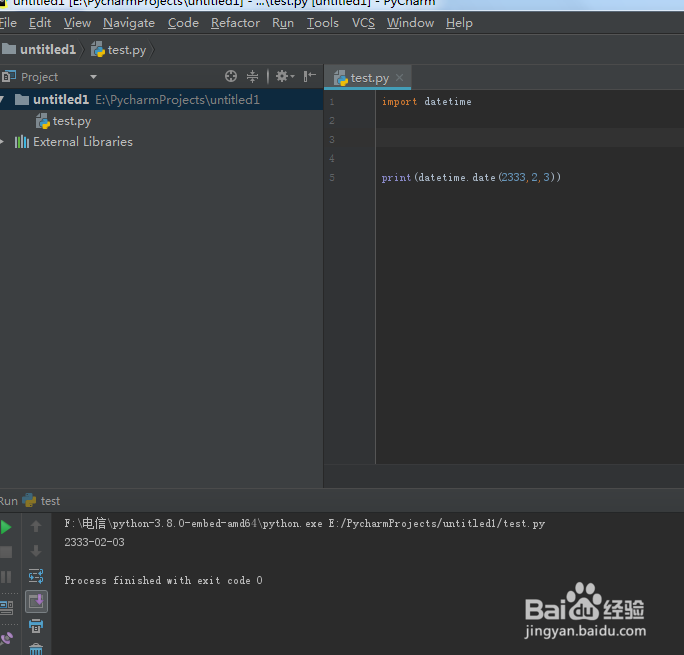Rerun test with the green play icon
The image size is (684, 655).
click(x=6, y=527)
